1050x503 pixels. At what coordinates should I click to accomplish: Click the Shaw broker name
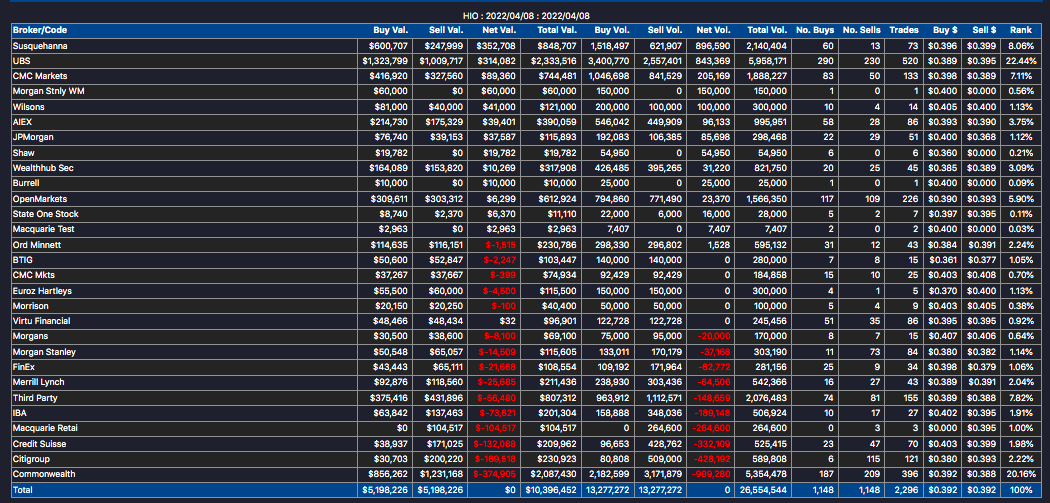click(x=23, y=153)
